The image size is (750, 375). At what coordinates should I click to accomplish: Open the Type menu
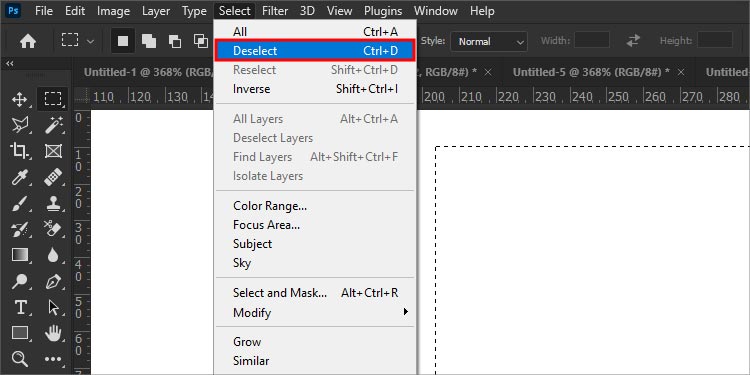194,11
